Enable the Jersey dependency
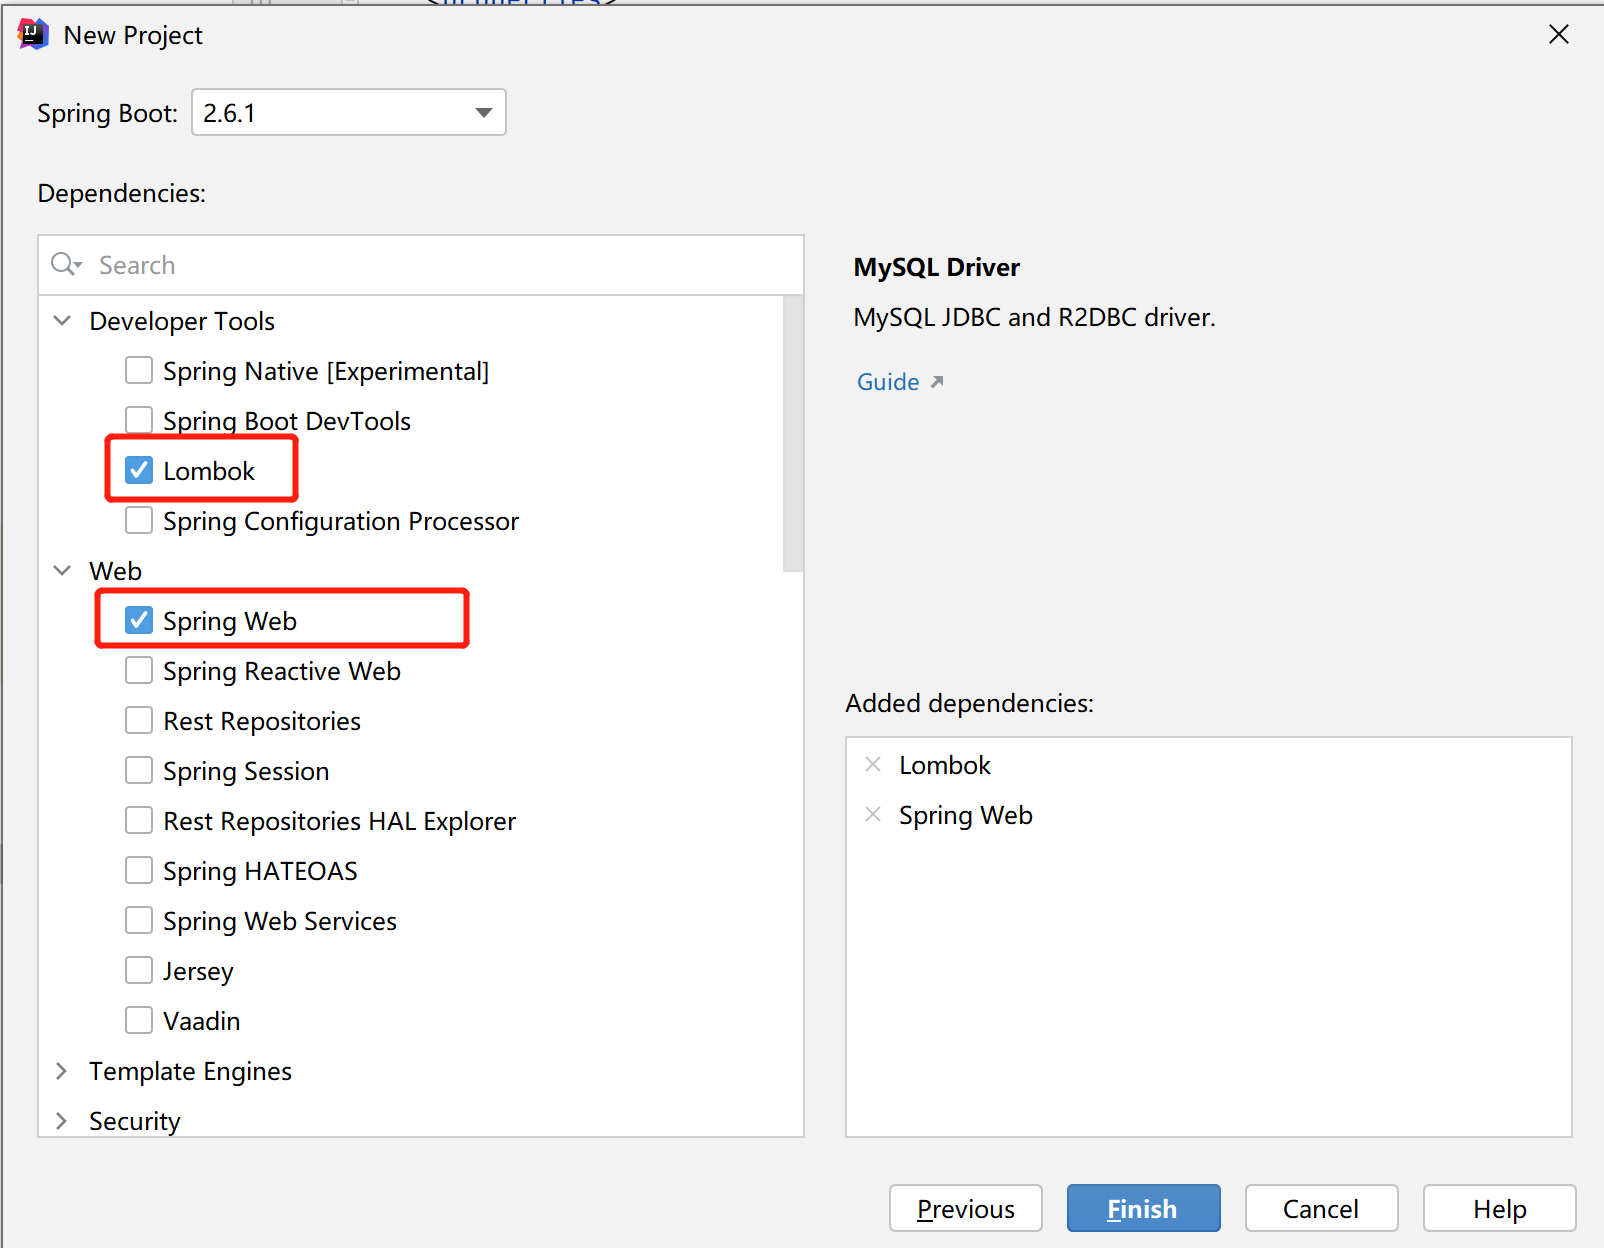 point(139,970)
